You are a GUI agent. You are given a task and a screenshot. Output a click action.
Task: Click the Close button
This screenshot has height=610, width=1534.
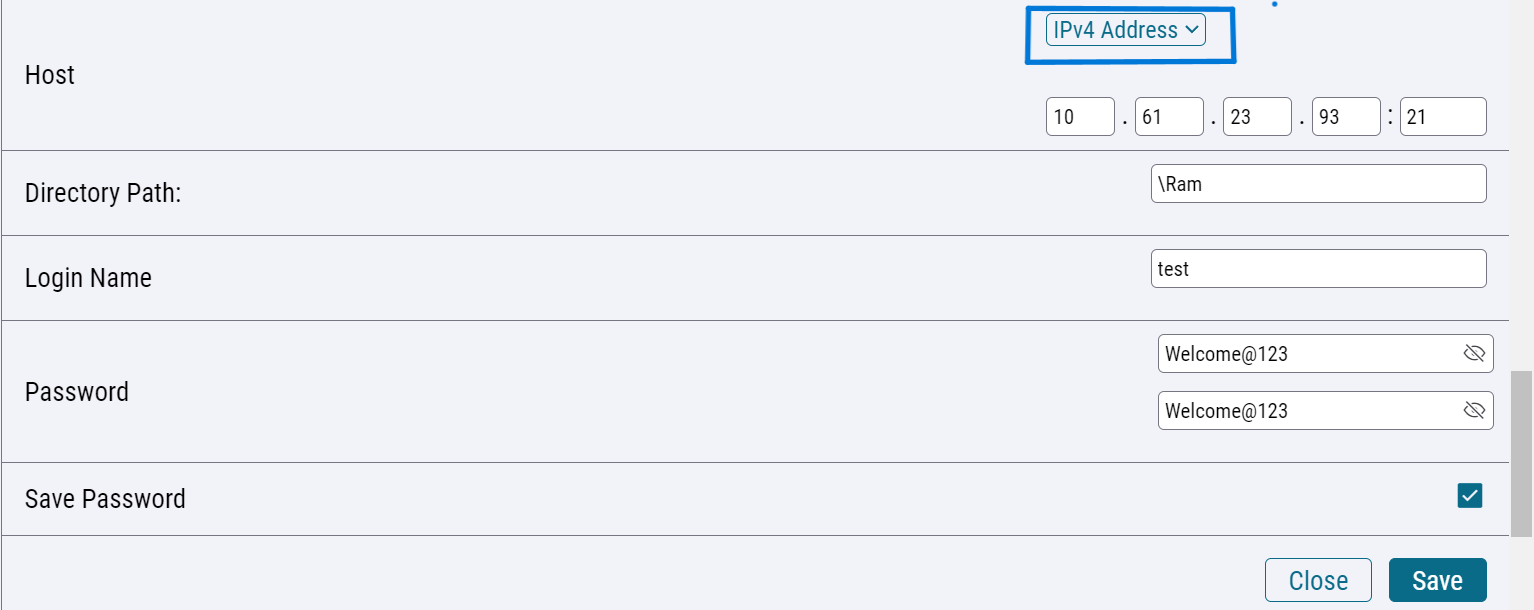coord(1318,580)
